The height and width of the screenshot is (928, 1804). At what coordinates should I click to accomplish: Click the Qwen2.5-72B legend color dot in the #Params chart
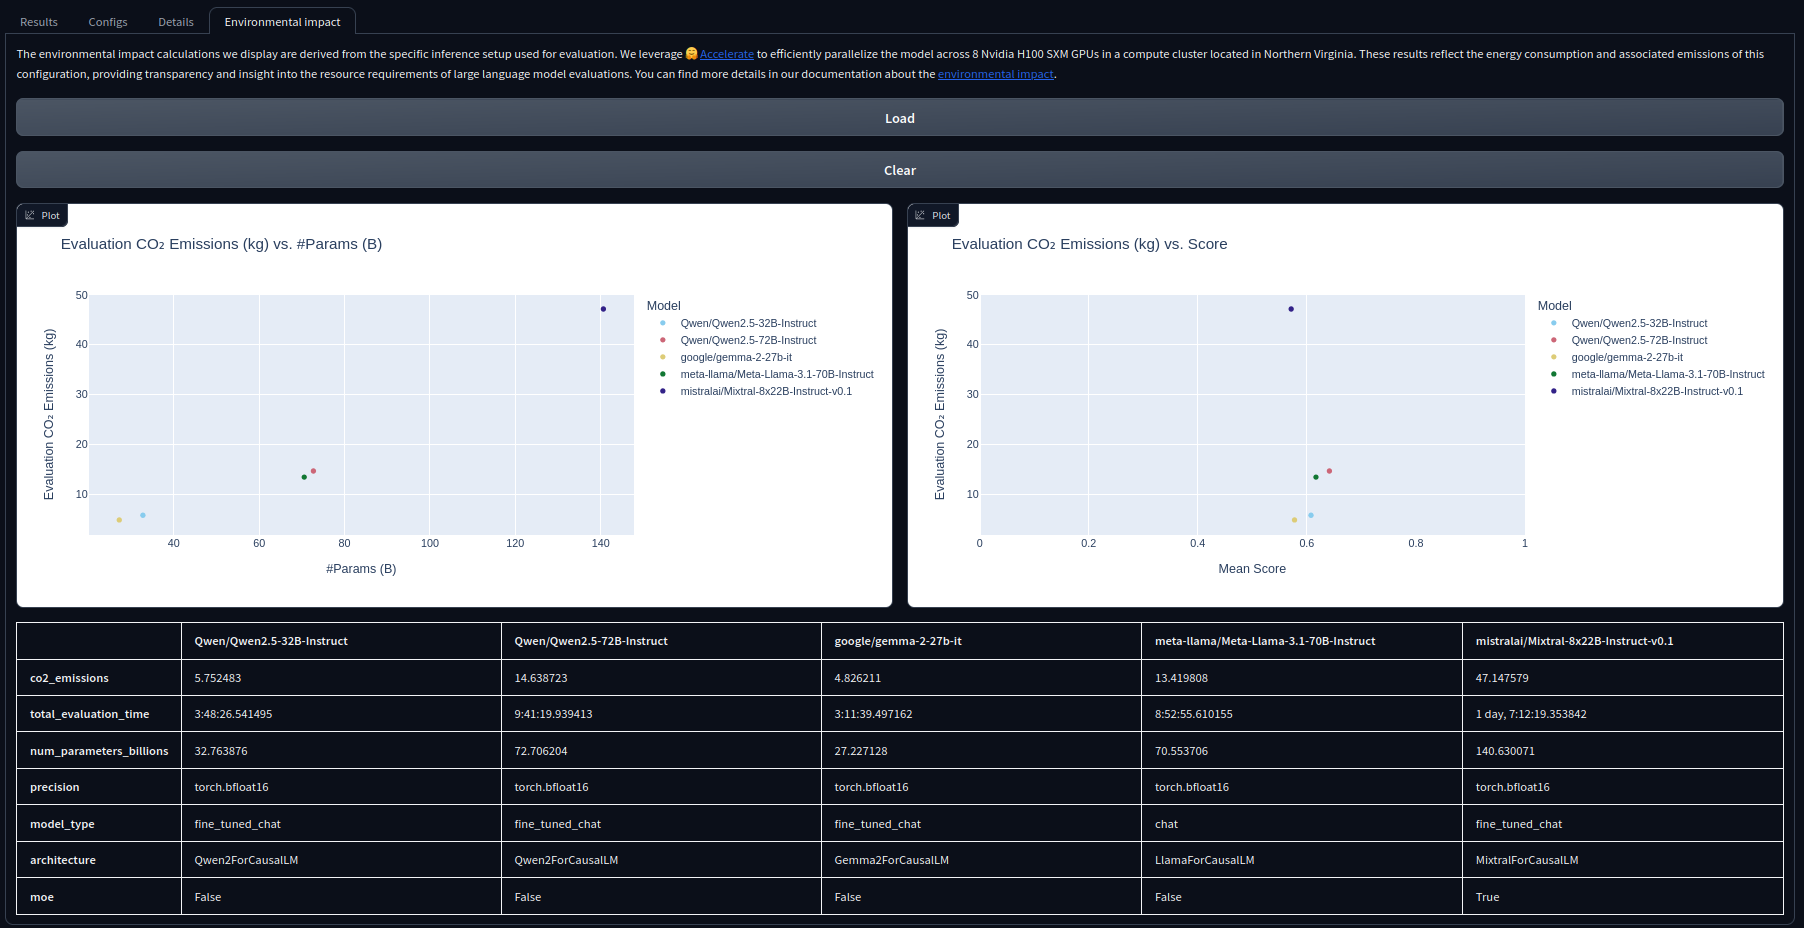coord(662,340)
